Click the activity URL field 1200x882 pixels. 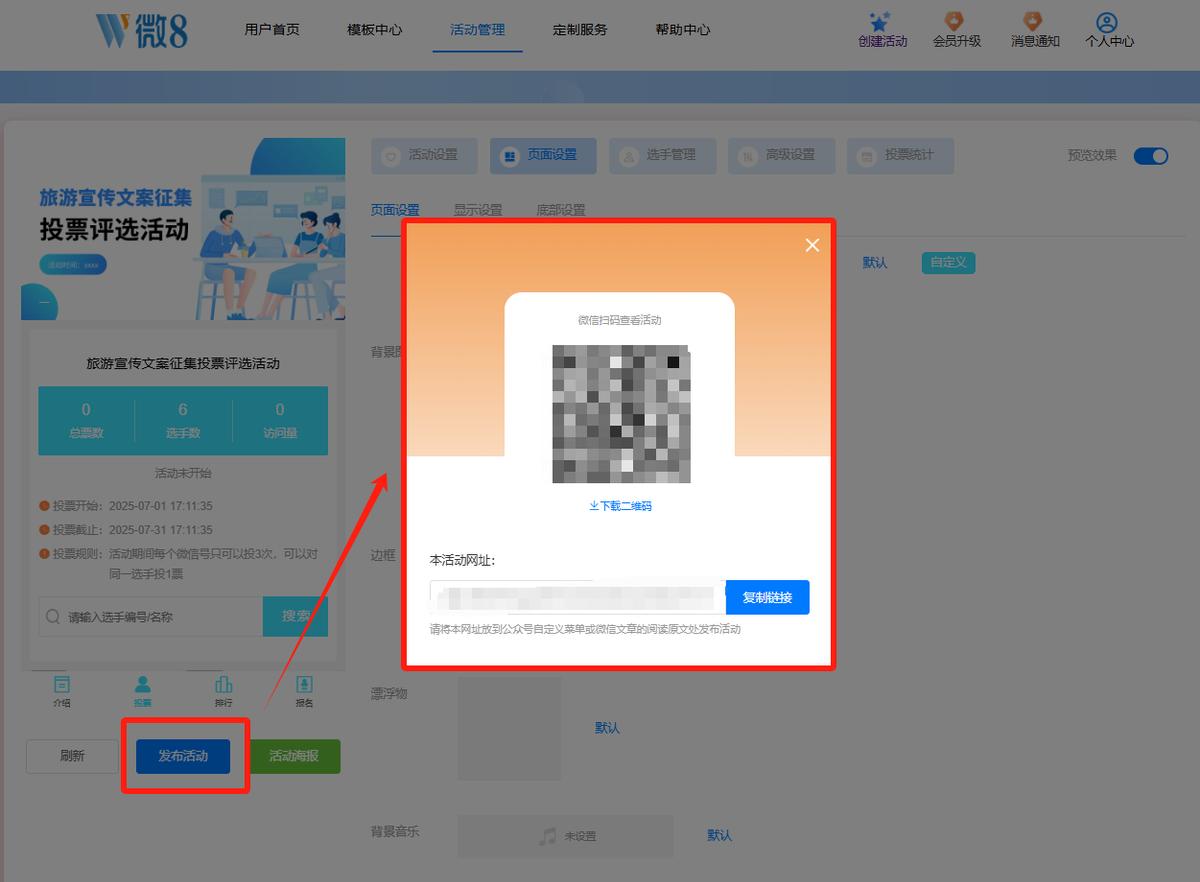[x=578, y=597]
